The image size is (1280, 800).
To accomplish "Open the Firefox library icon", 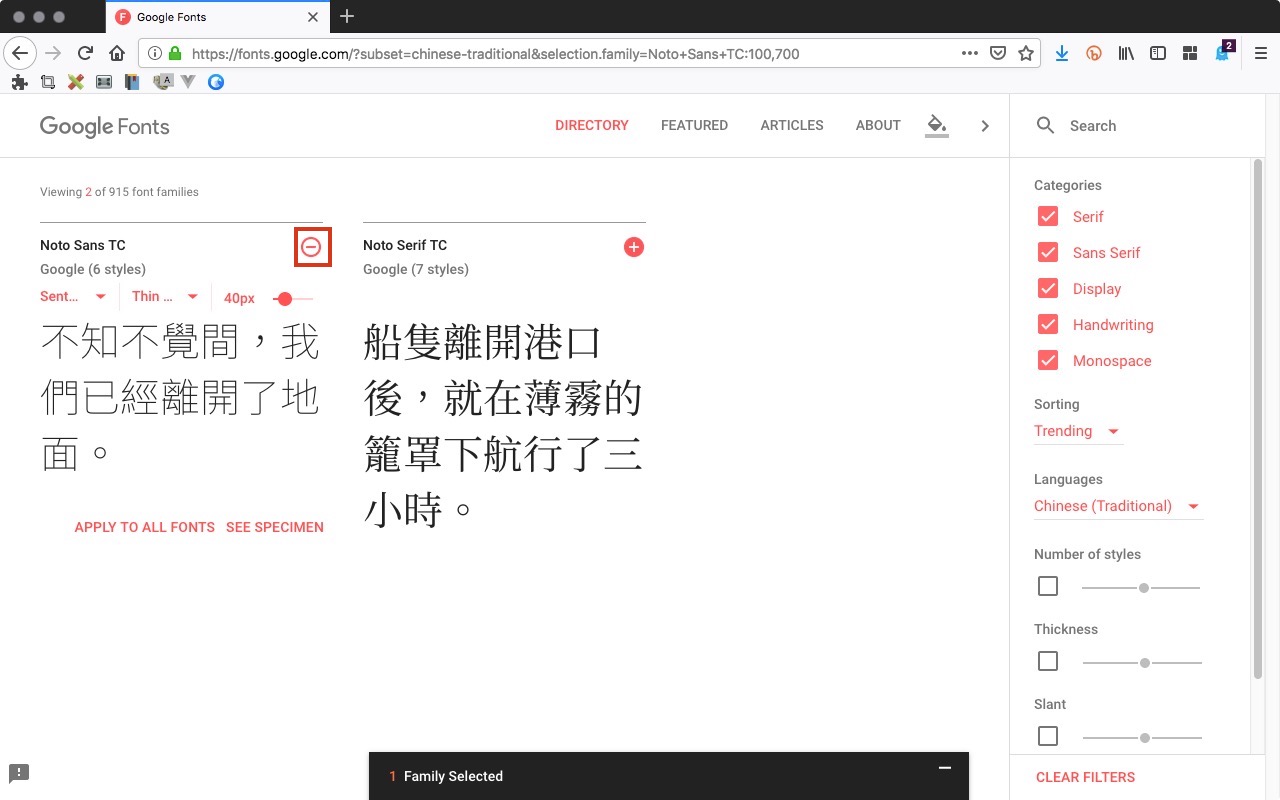I will (1126, 53).
